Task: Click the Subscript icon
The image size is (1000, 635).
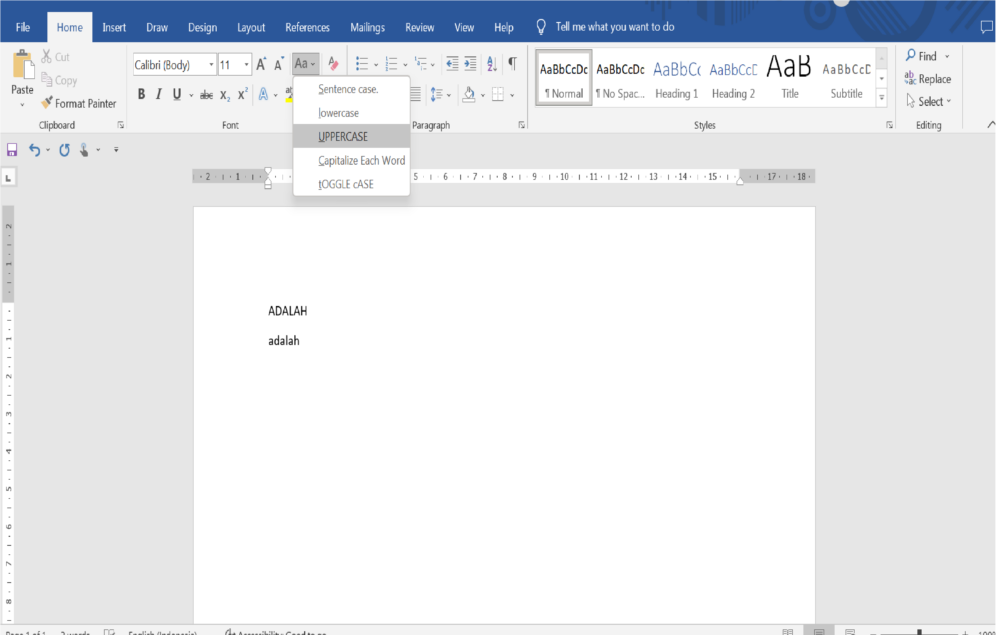Action: pos(225,95)
